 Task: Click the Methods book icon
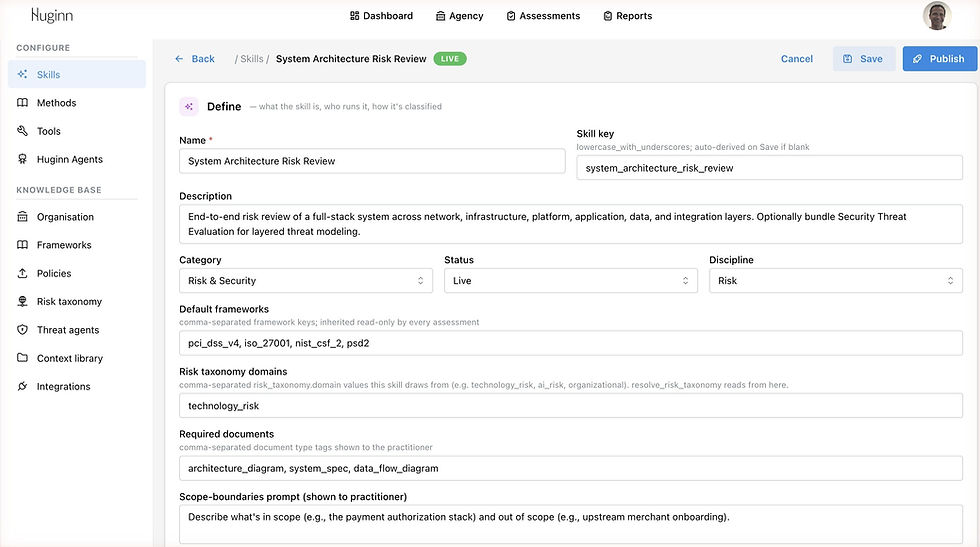22,103
